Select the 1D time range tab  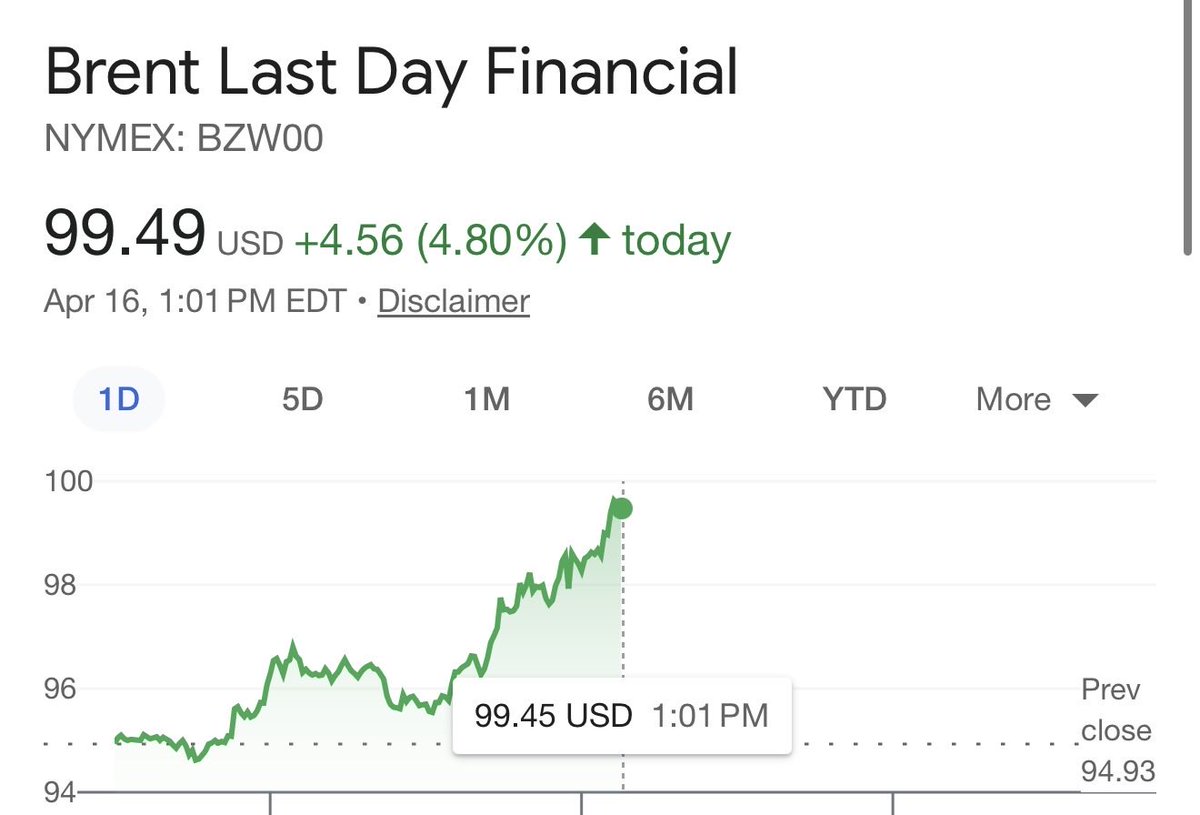click(x=119, y=400)
